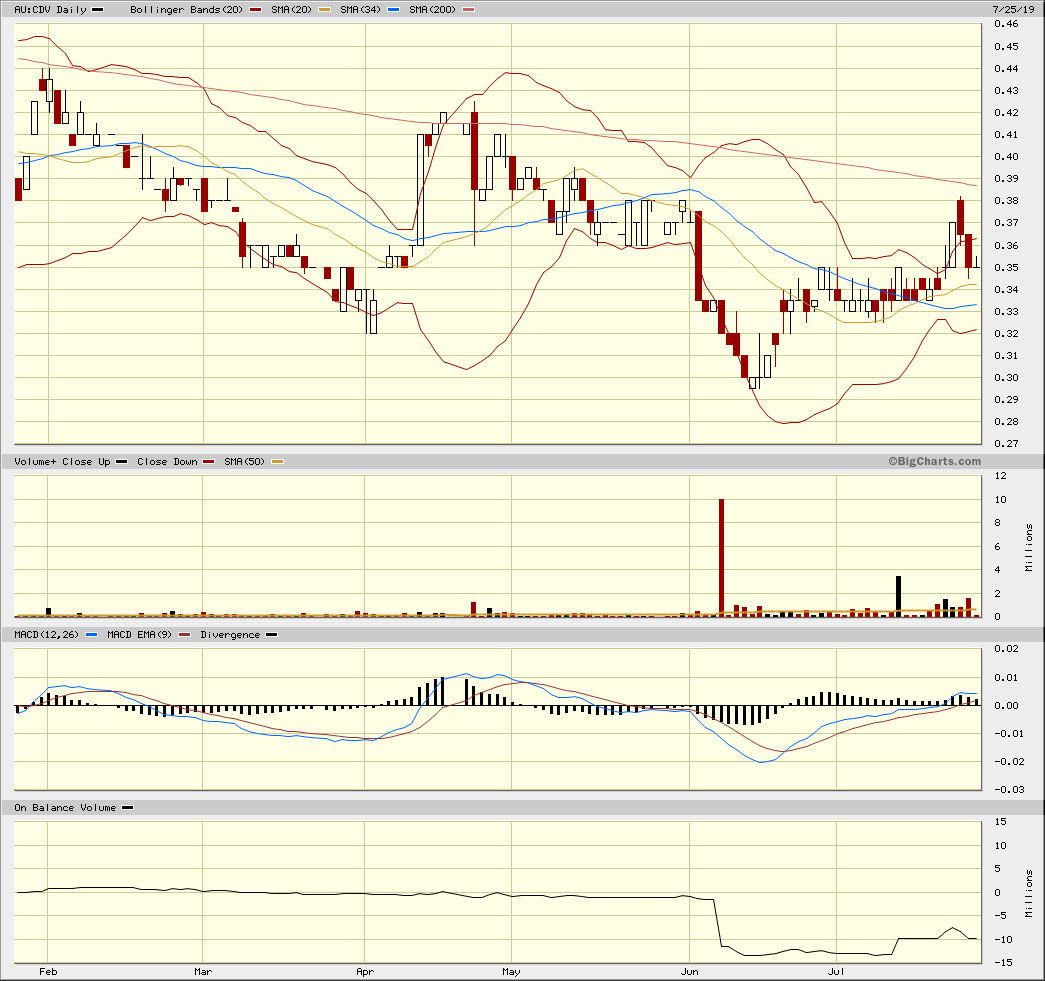Click the 0.30 price axis label
The width and height of the screenshot is (1045, 981).
coord(1006,378)
